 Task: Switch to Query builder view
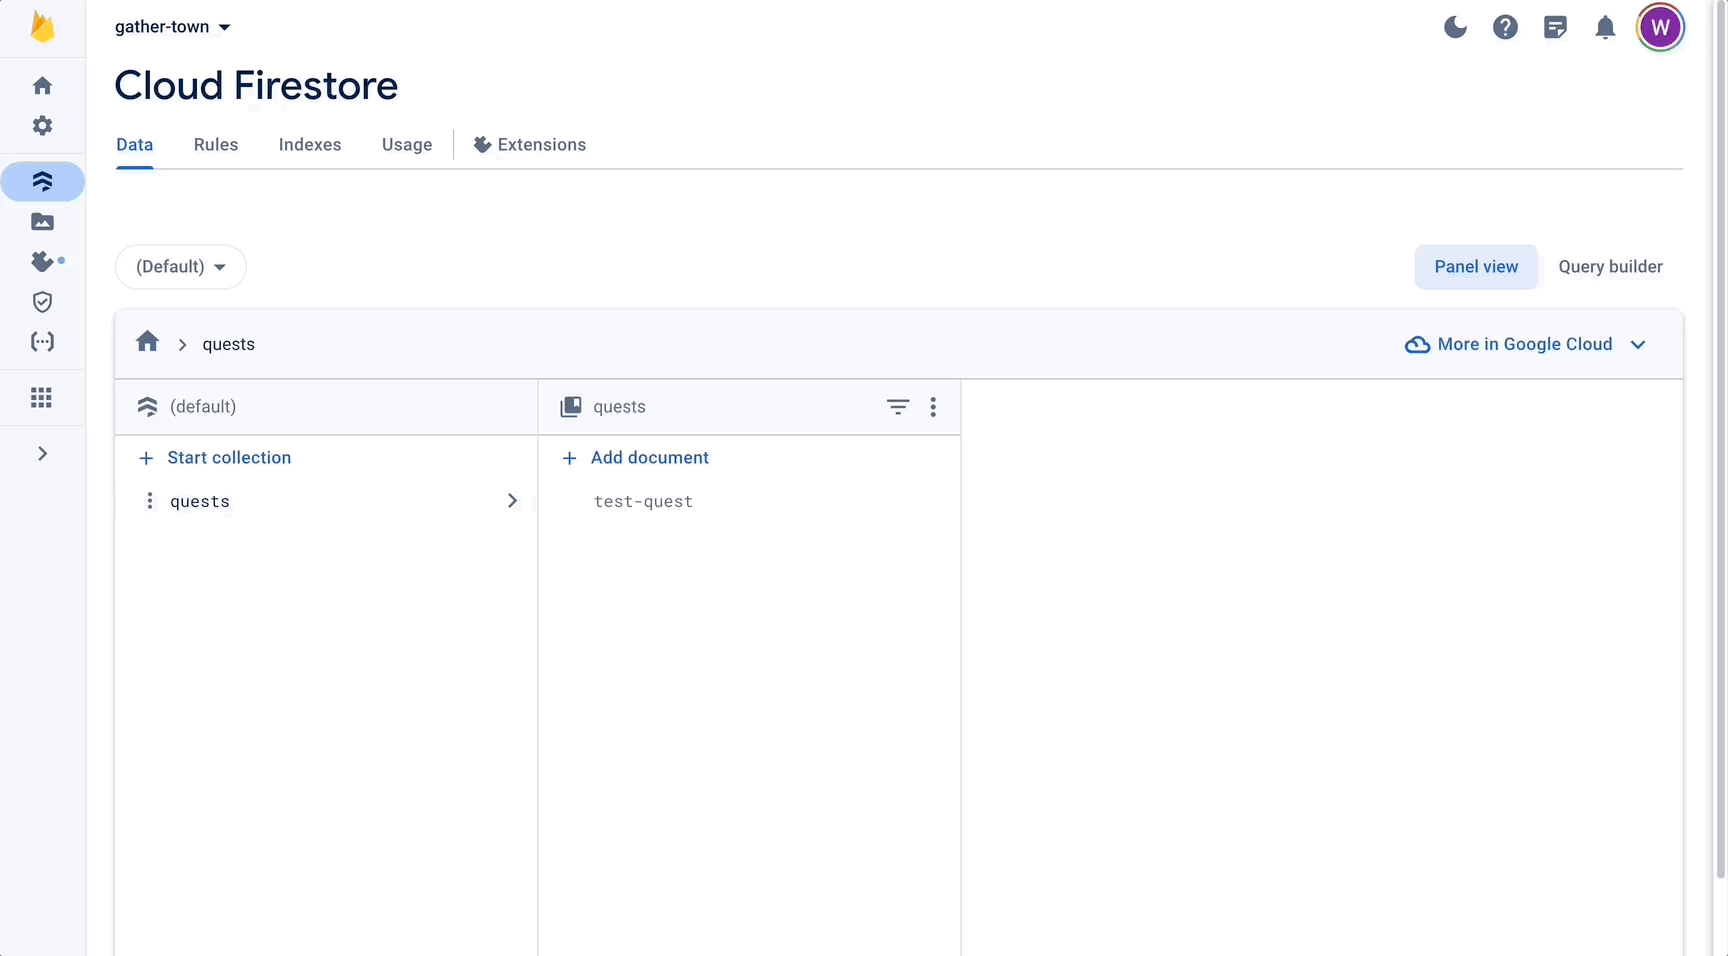tap(1610, 267)
